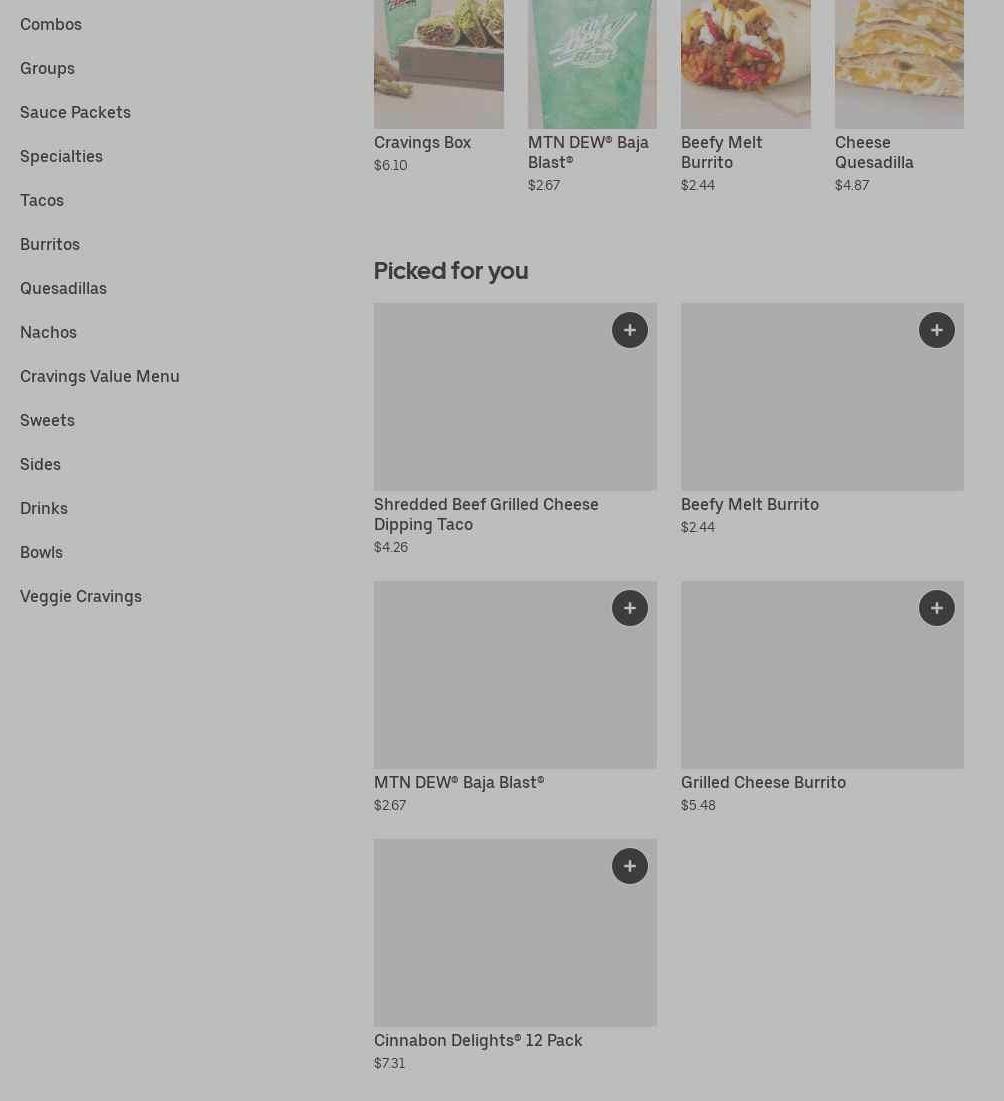Image resolution: width=1004 pixels, height=1101 pixels.
Task: Go to Sauce Packets section
Action: click(x=75, y=112)
